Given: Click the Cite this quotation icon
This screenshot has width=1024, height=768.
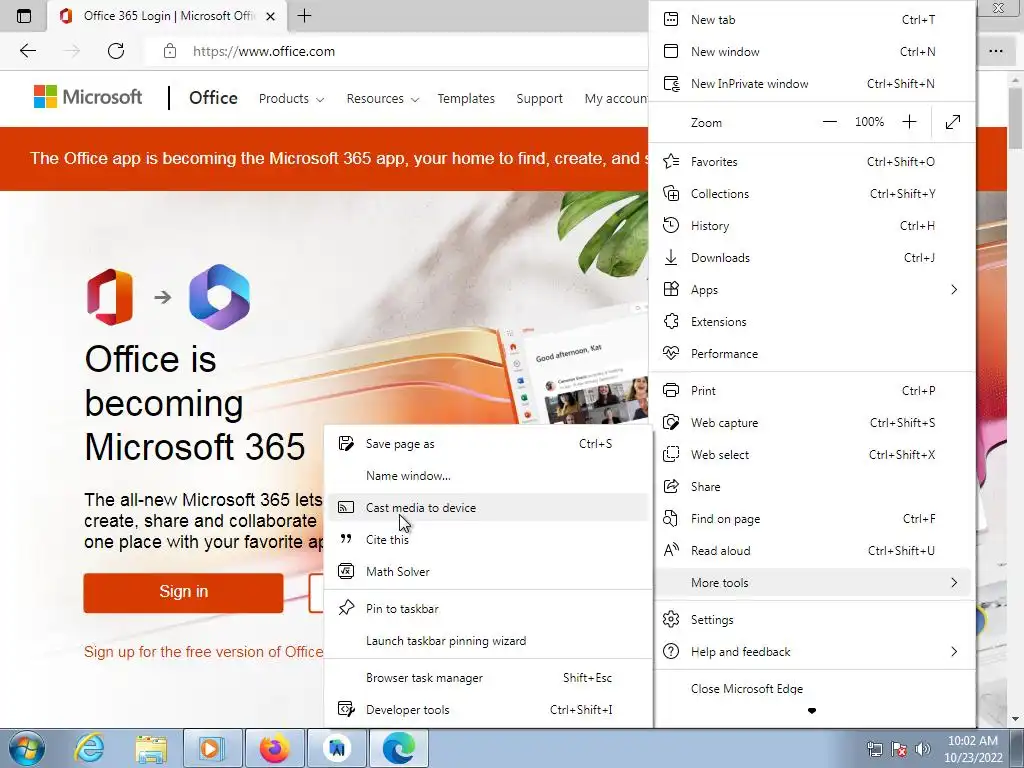Looking at the screenshot, I should pos(346,539).
